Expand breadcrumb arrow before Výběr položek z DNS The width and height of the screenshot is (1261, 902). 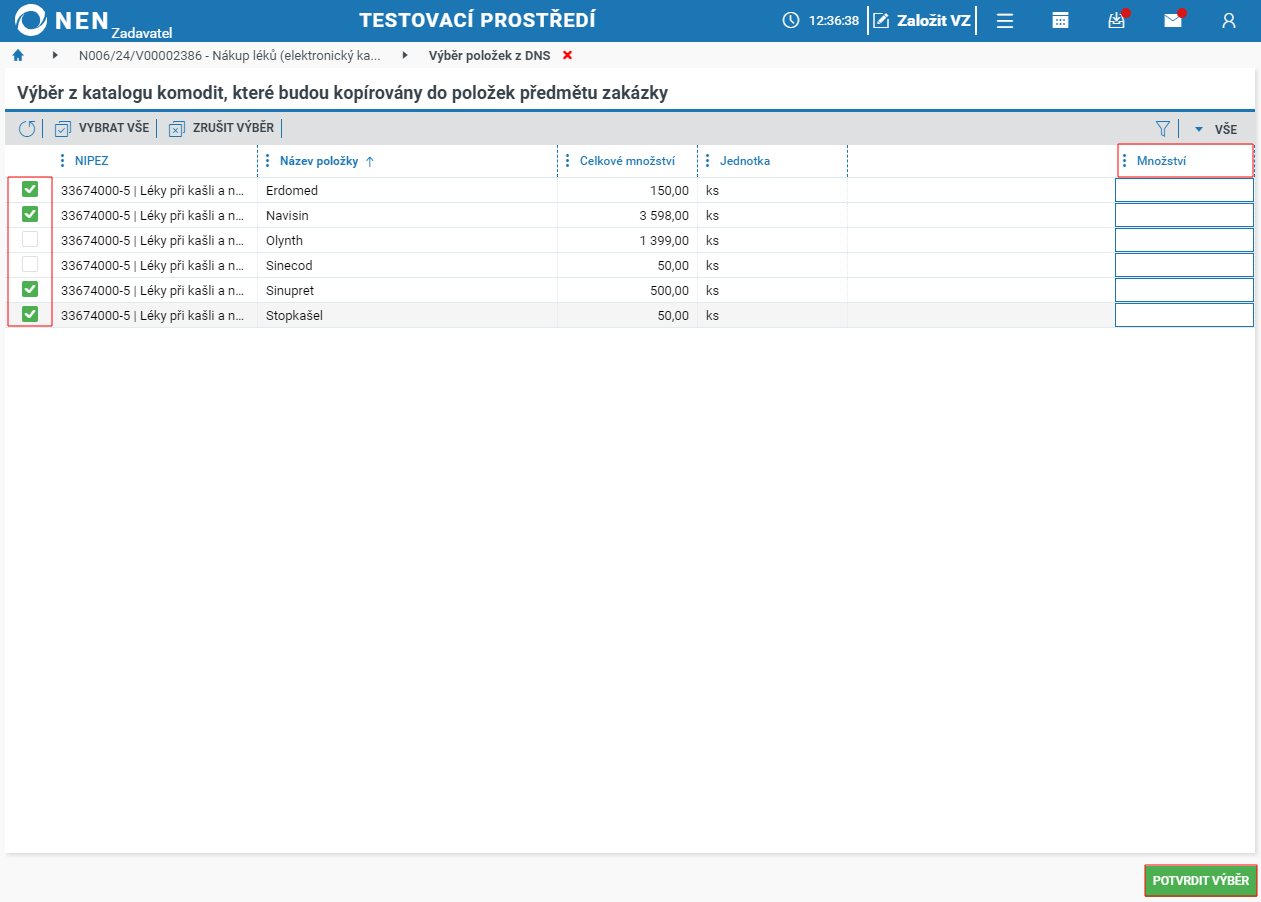coord(405,55)
